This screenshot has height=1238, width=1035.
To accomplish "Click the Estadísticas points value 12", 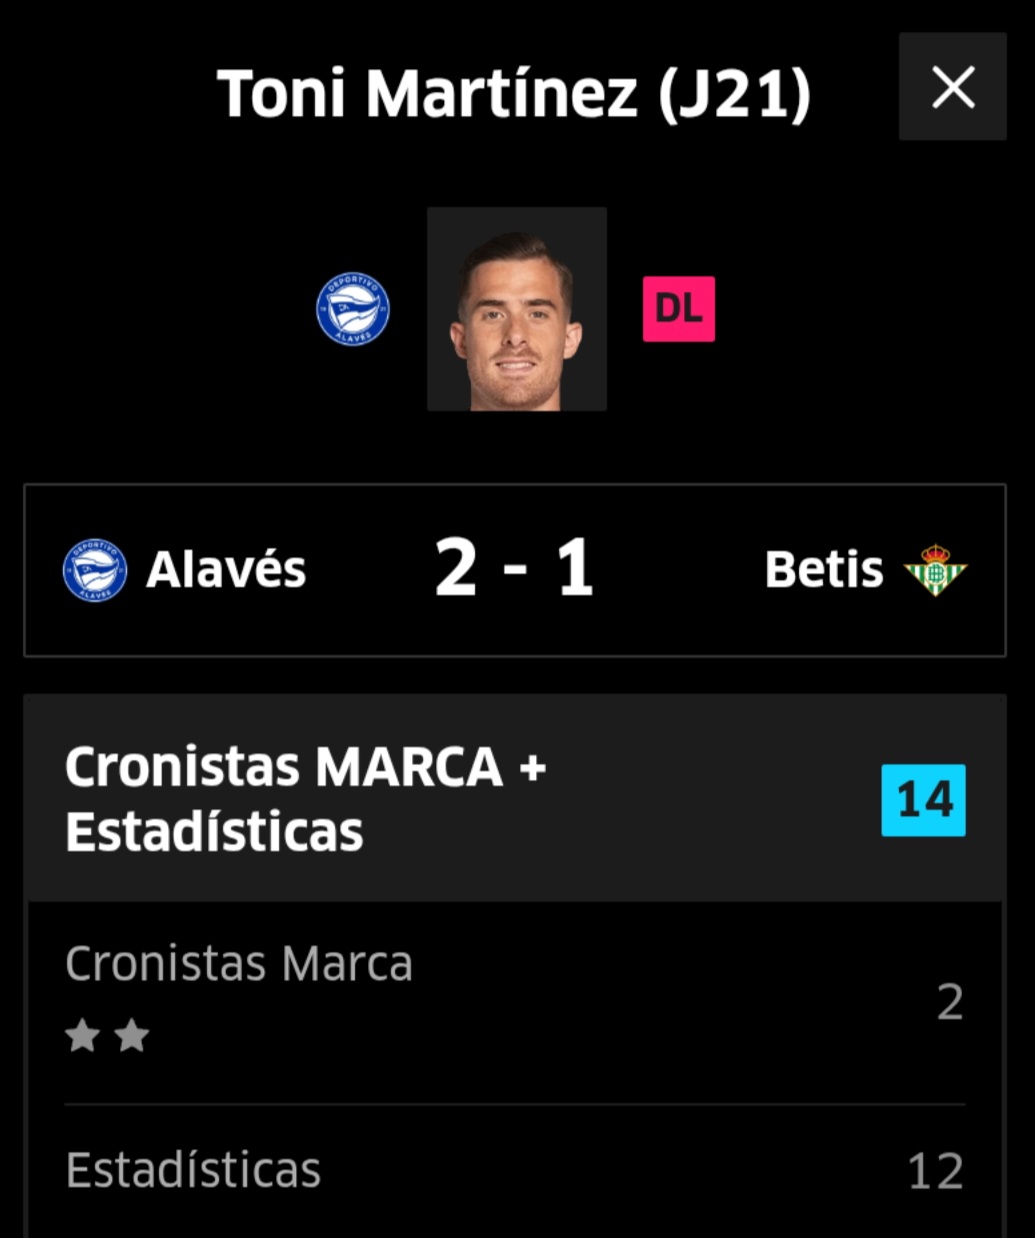I will click(x=935, y=1171).
